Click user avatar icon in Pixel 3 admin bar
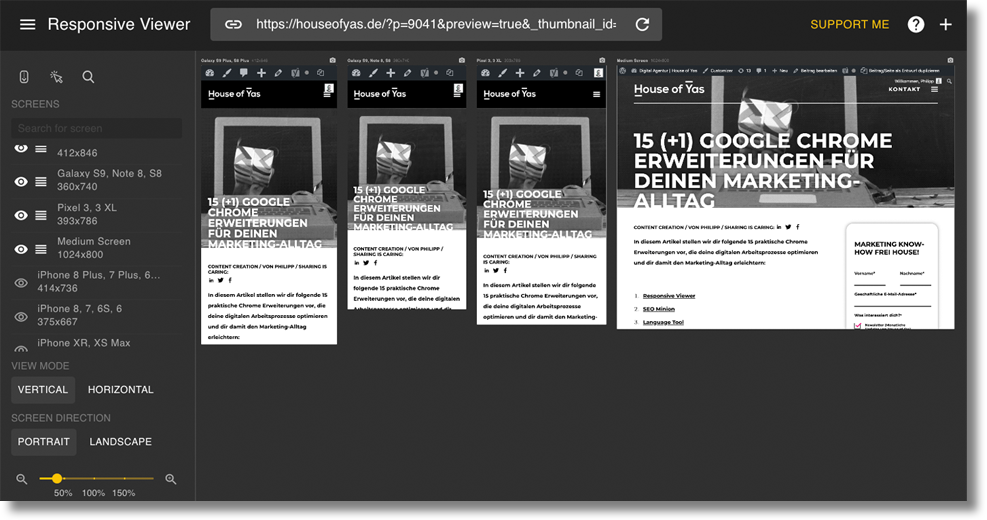This screenshot has height=520, width=987. (598, 73)
